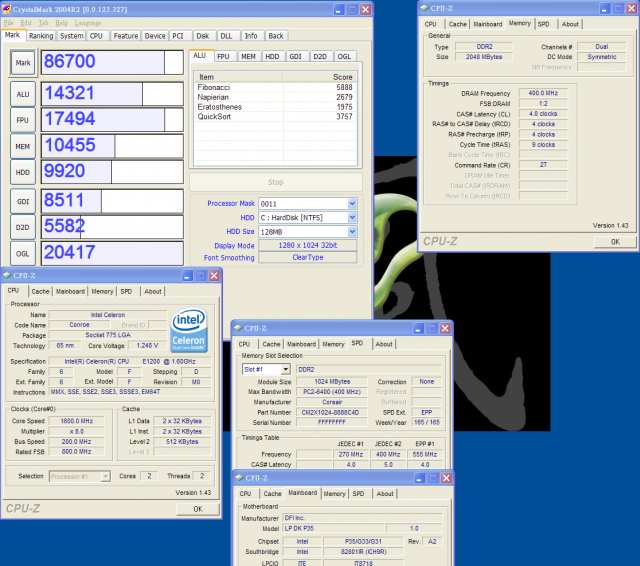This screenshot has height=566, width=640.
Task: Switch to the System tab in CrystalMark
Action: (71, 36)
